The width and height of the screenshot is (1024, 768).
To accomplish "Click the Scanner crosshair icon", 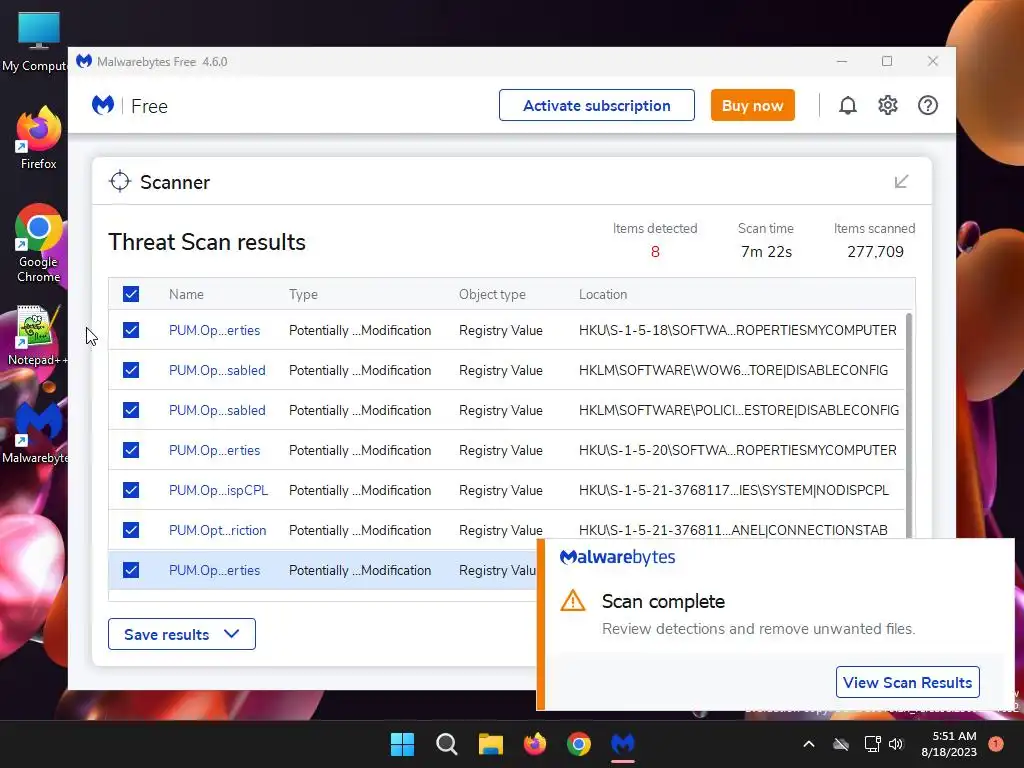I will (120, 182).
